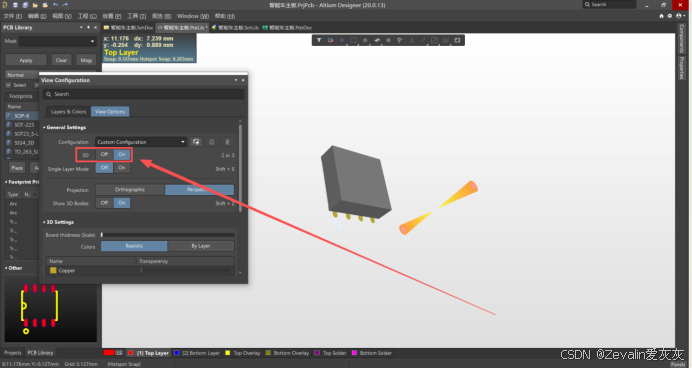This screenshot has height=369, width=692.
Task: Select the SOP-8 footprint row
Action: coord(22,116)
